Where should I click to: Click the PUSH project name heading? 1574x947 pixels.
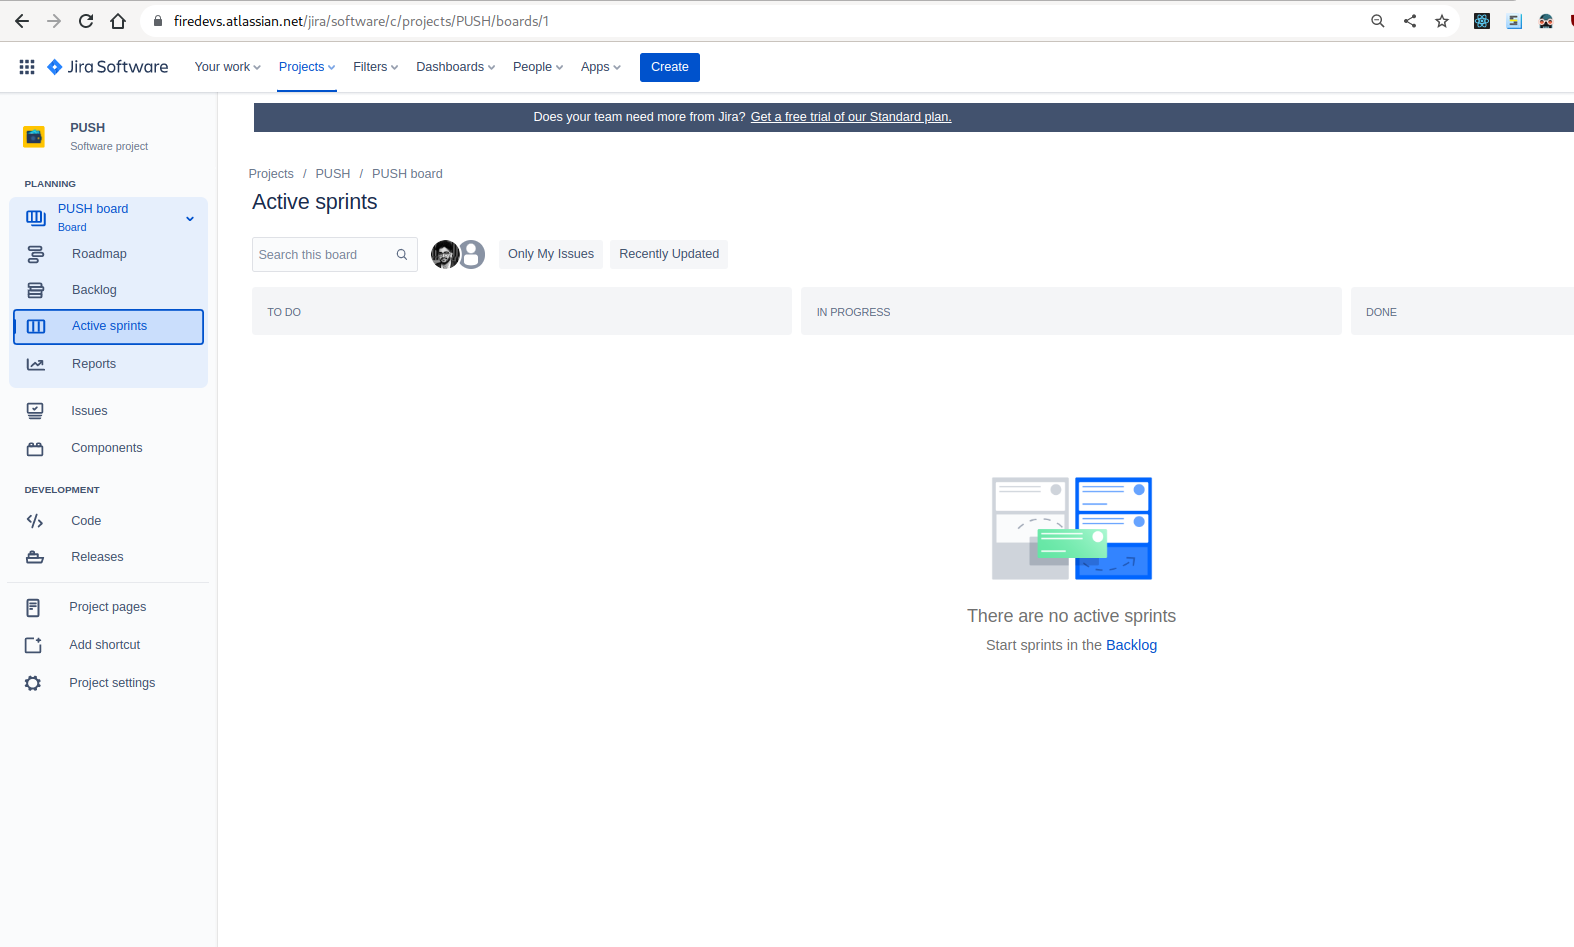point(88,128)
